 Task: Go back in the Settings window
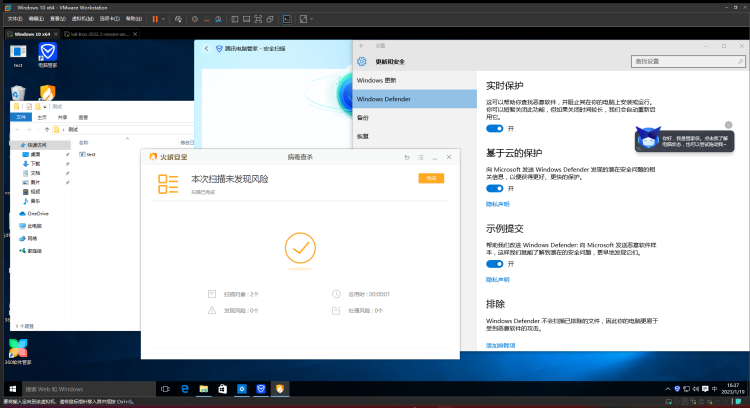pos(362,46)
